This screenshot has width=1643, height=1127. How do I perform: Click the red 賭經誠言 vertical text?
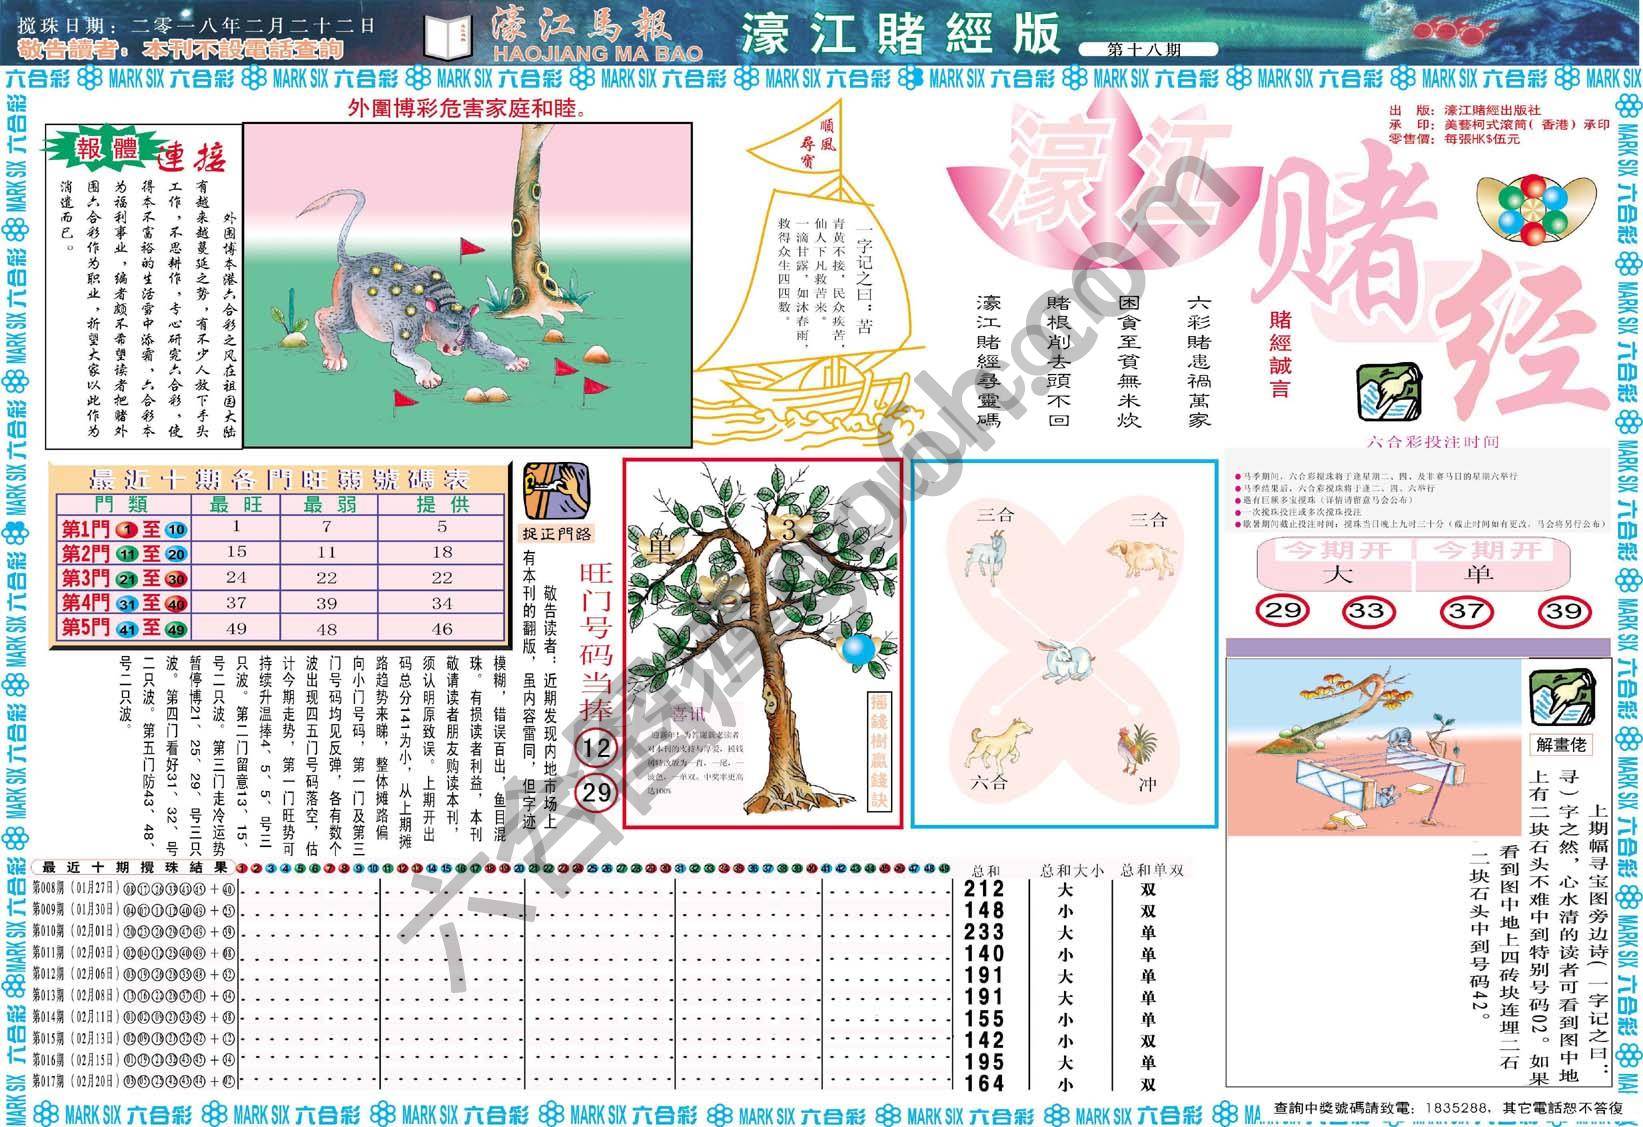(1281, 354)
